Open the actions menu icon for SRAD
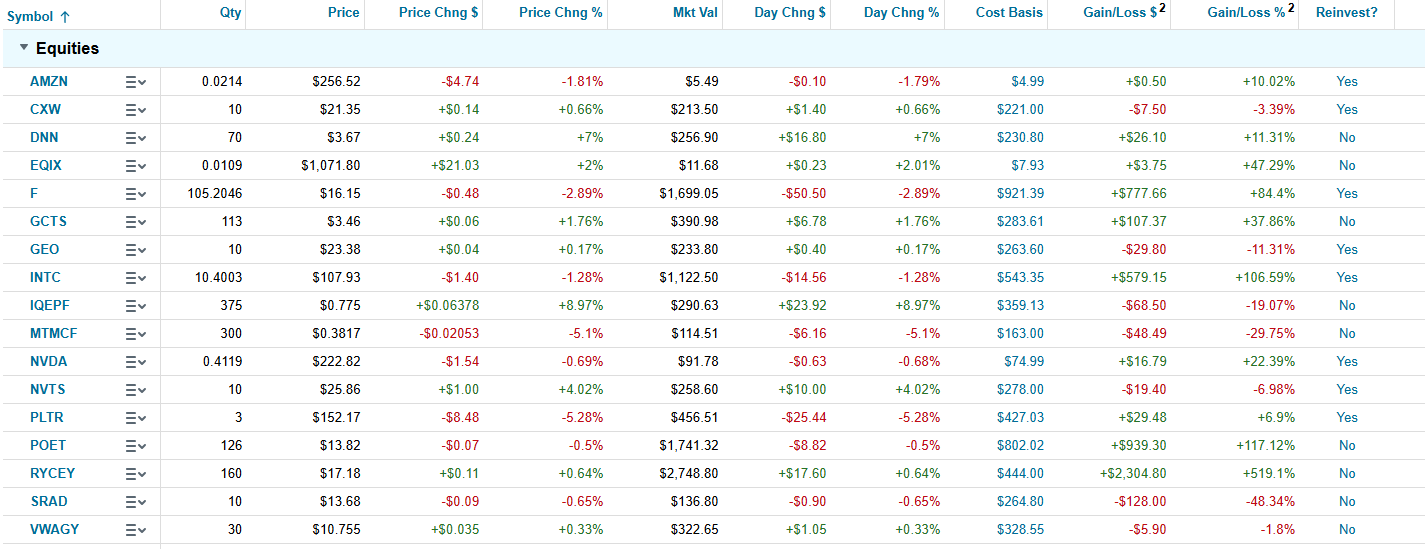This screenshot has height=549, width=1425. click(x=136, y=502)
